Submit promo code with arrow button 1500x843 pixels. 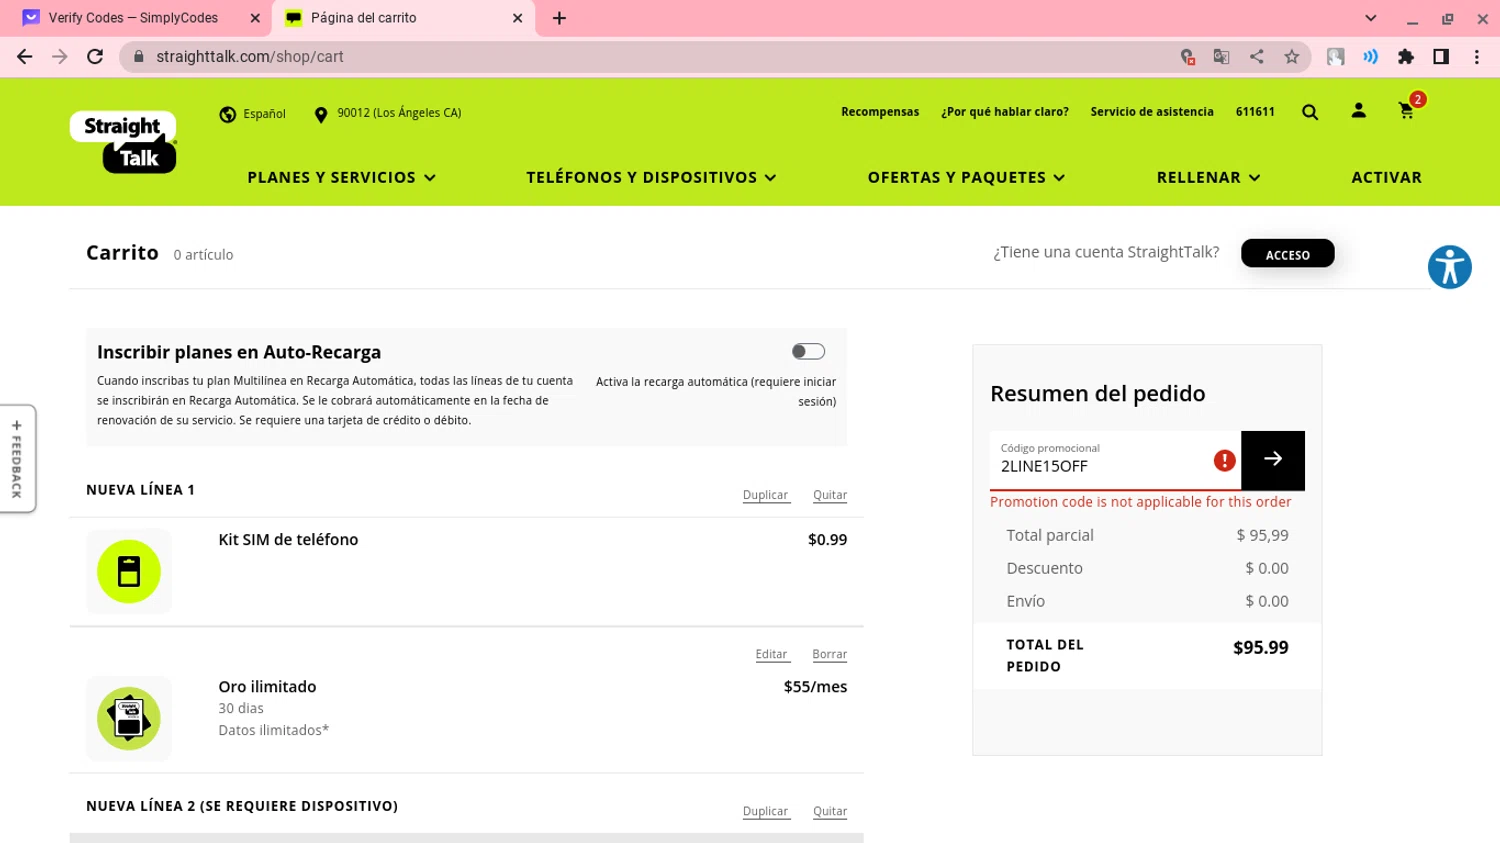[1273, 460]
